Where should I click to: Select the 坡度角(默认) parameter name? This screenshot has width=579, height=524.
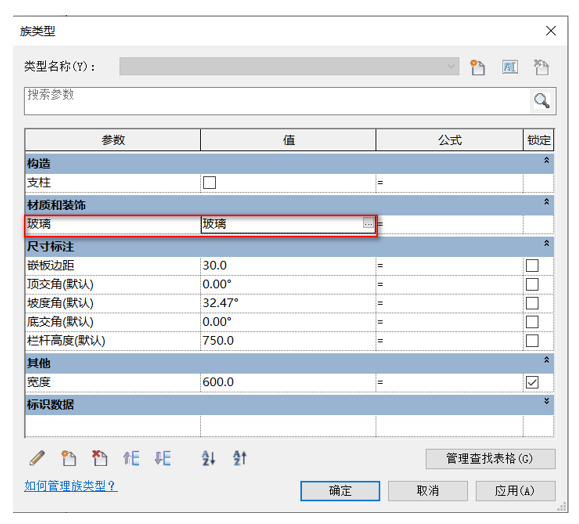click(x=113, y=303)
